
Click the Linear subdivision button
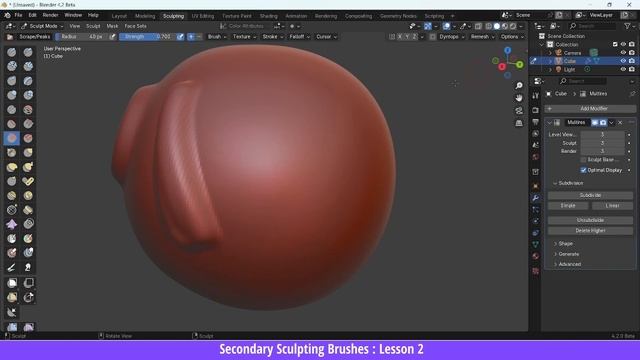pyautogui.click(x=612, y=206)
